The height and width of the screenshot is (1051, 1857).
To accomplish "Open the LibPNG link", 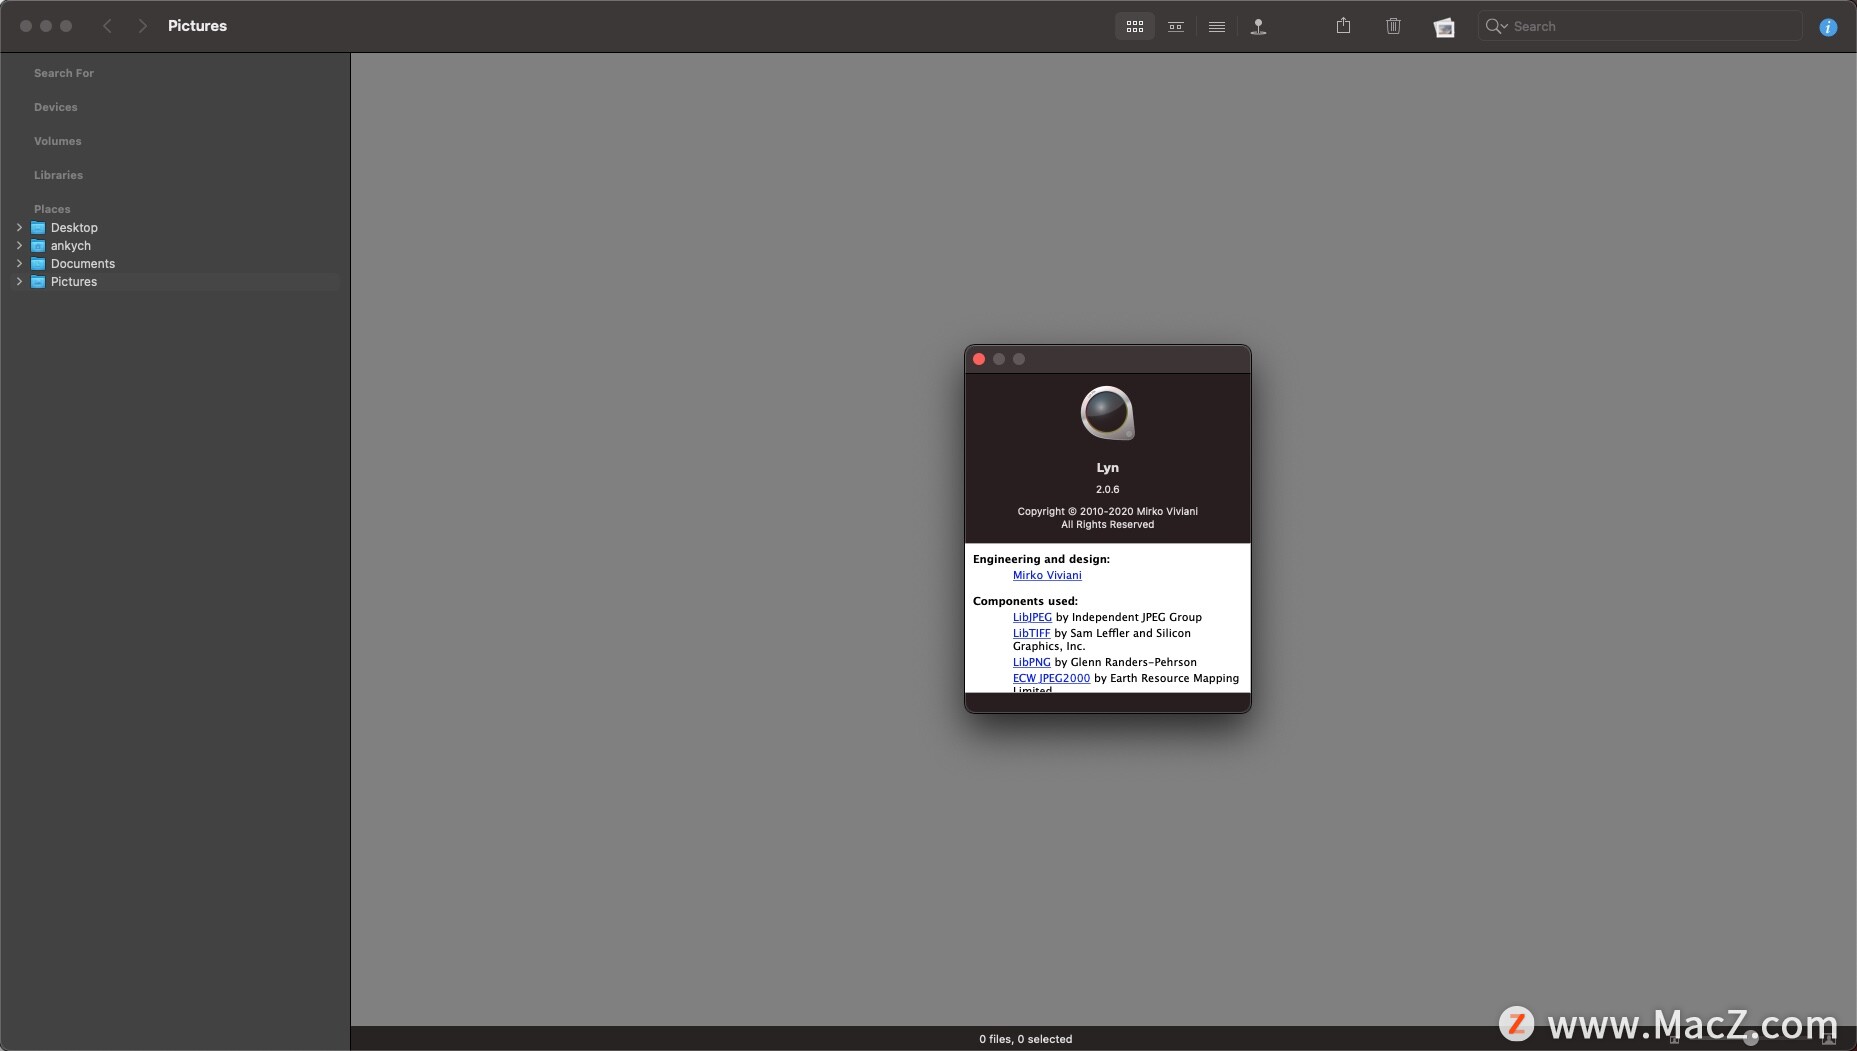I will click(x=1031, y=662).
